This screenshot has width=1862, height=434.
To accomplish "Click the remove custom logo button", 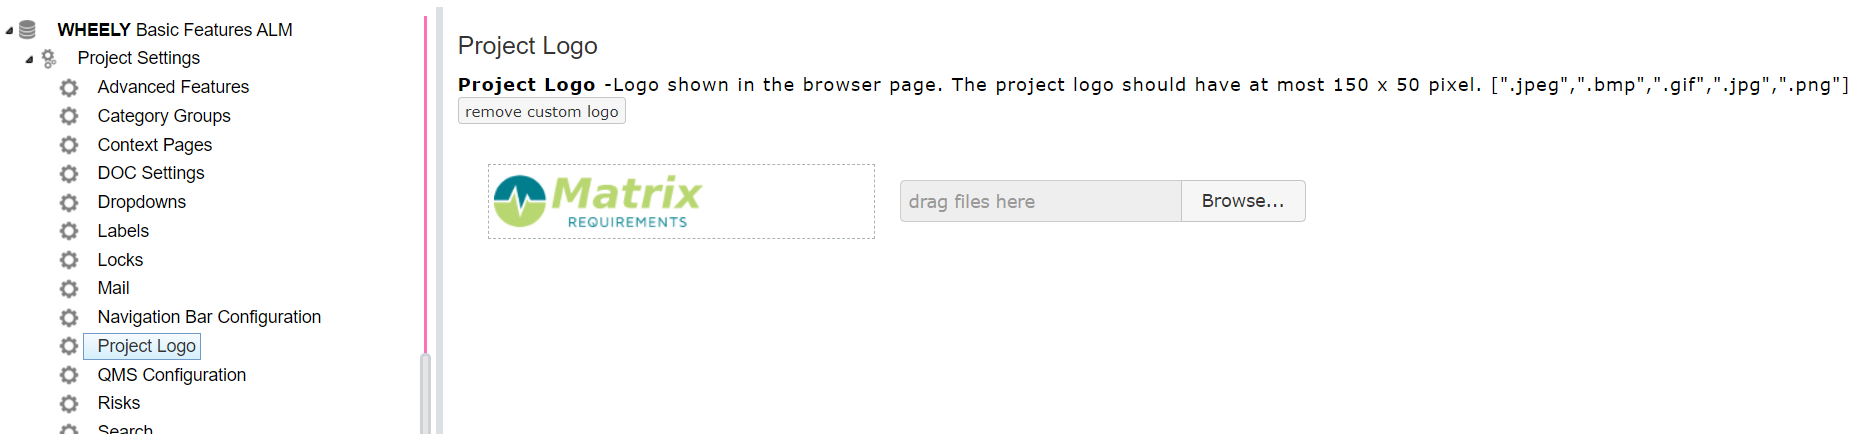I will pos(542,111).
